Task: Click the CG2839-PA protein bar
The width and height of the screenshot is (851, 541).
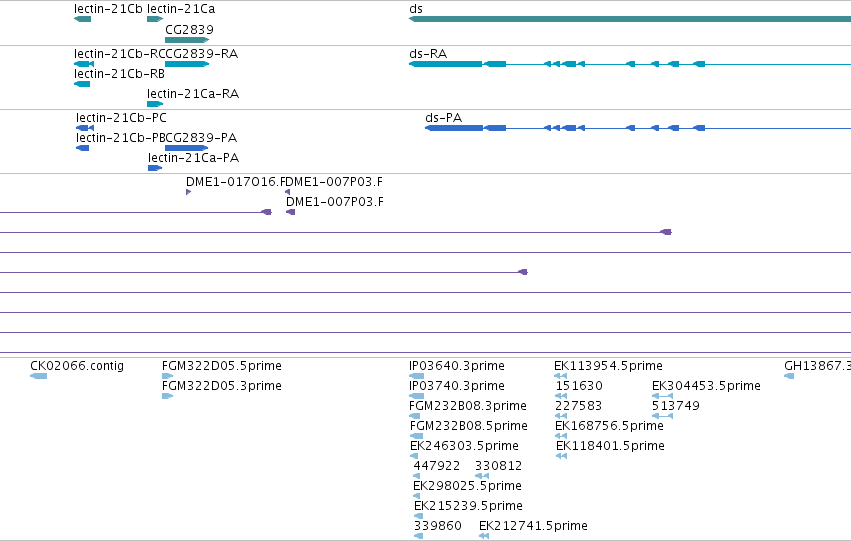Action: (x=186, y=148)
